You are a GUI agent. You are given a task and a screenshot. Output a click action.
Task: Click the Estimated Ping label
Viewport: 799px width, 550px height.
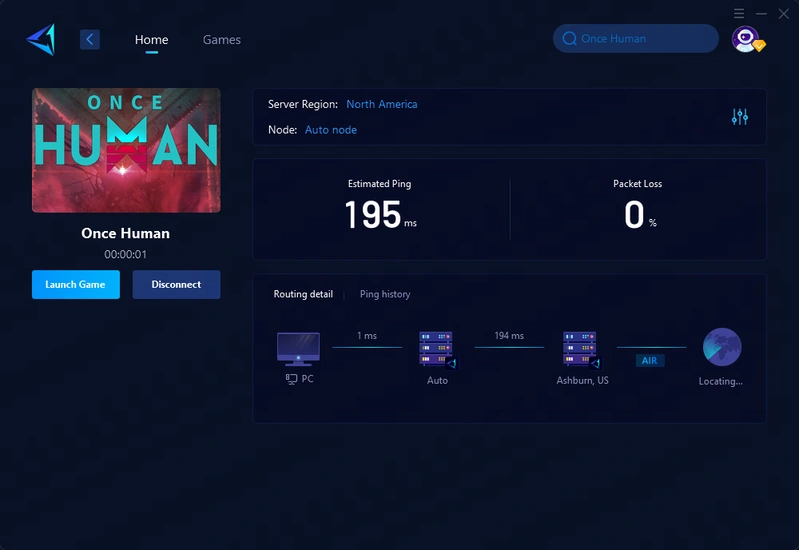tap(380, 184)
